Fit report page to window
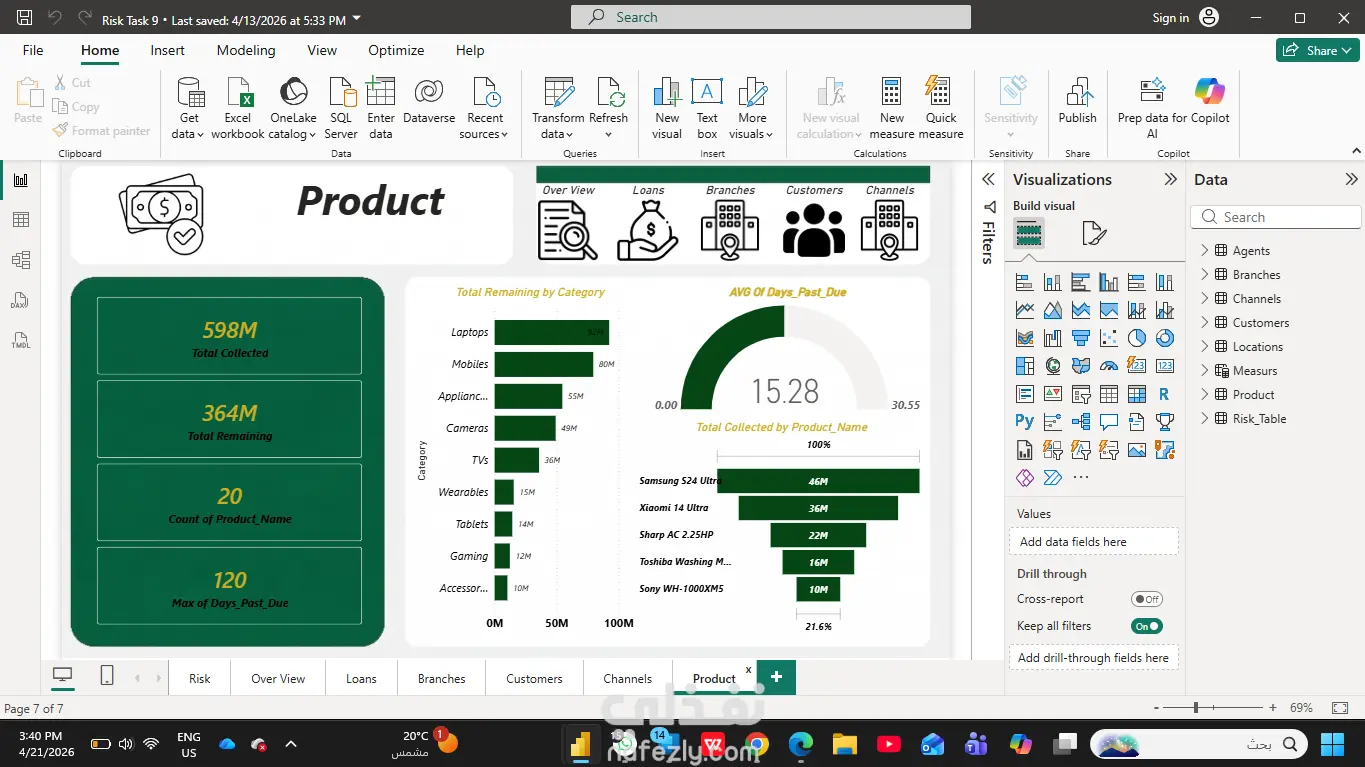The image size is (1365, 767). pyautogui.click(x=1340, y=708)
